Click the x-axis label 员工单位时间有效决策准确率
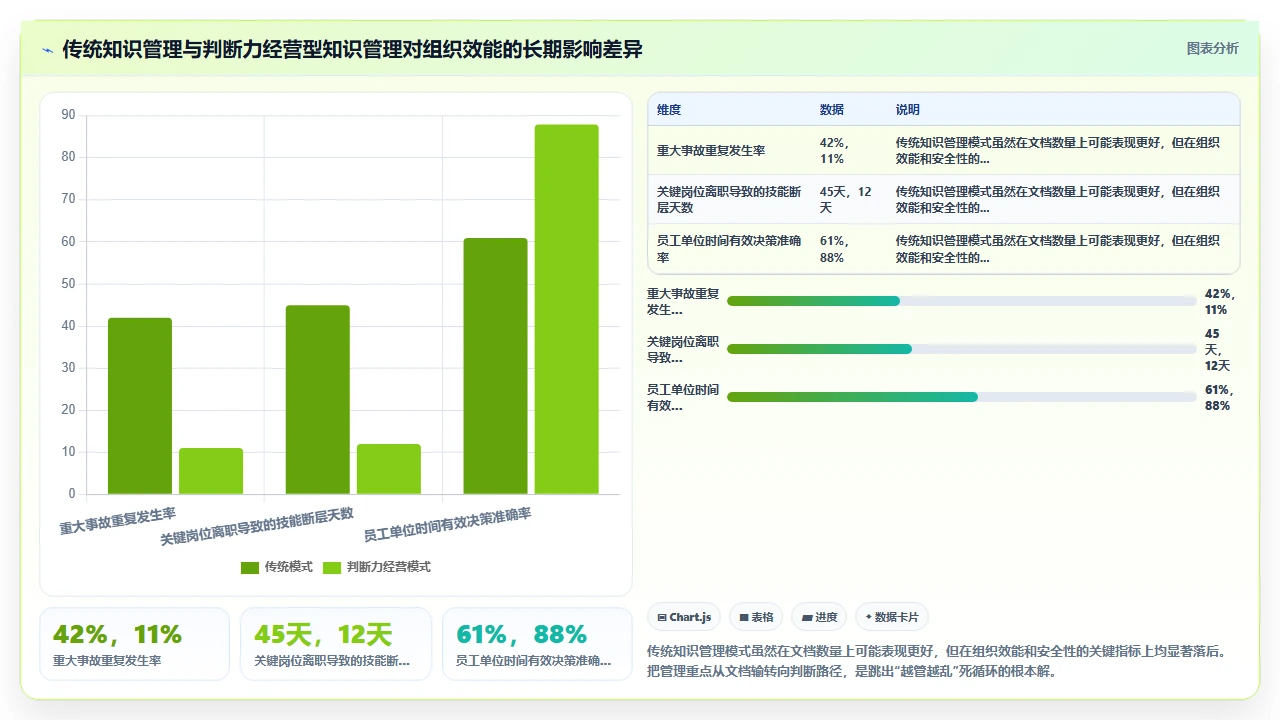The width and height of the screenshot is (1280, 720). coord(447,524)
